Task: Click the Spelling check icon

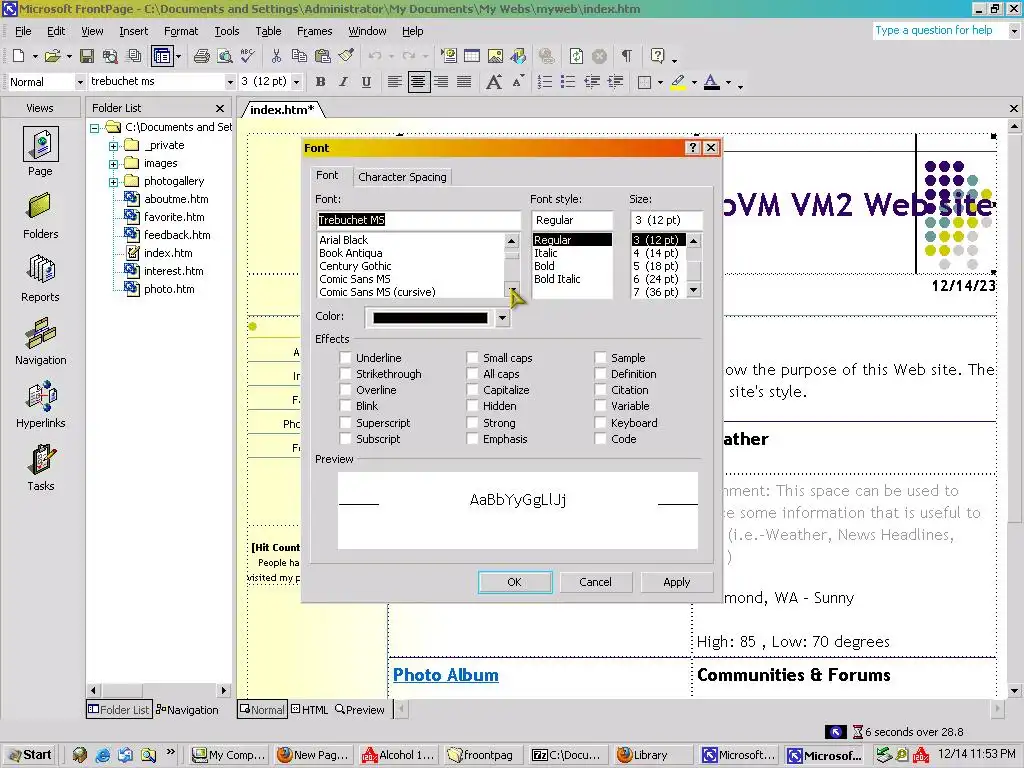Action: [248, 56]
